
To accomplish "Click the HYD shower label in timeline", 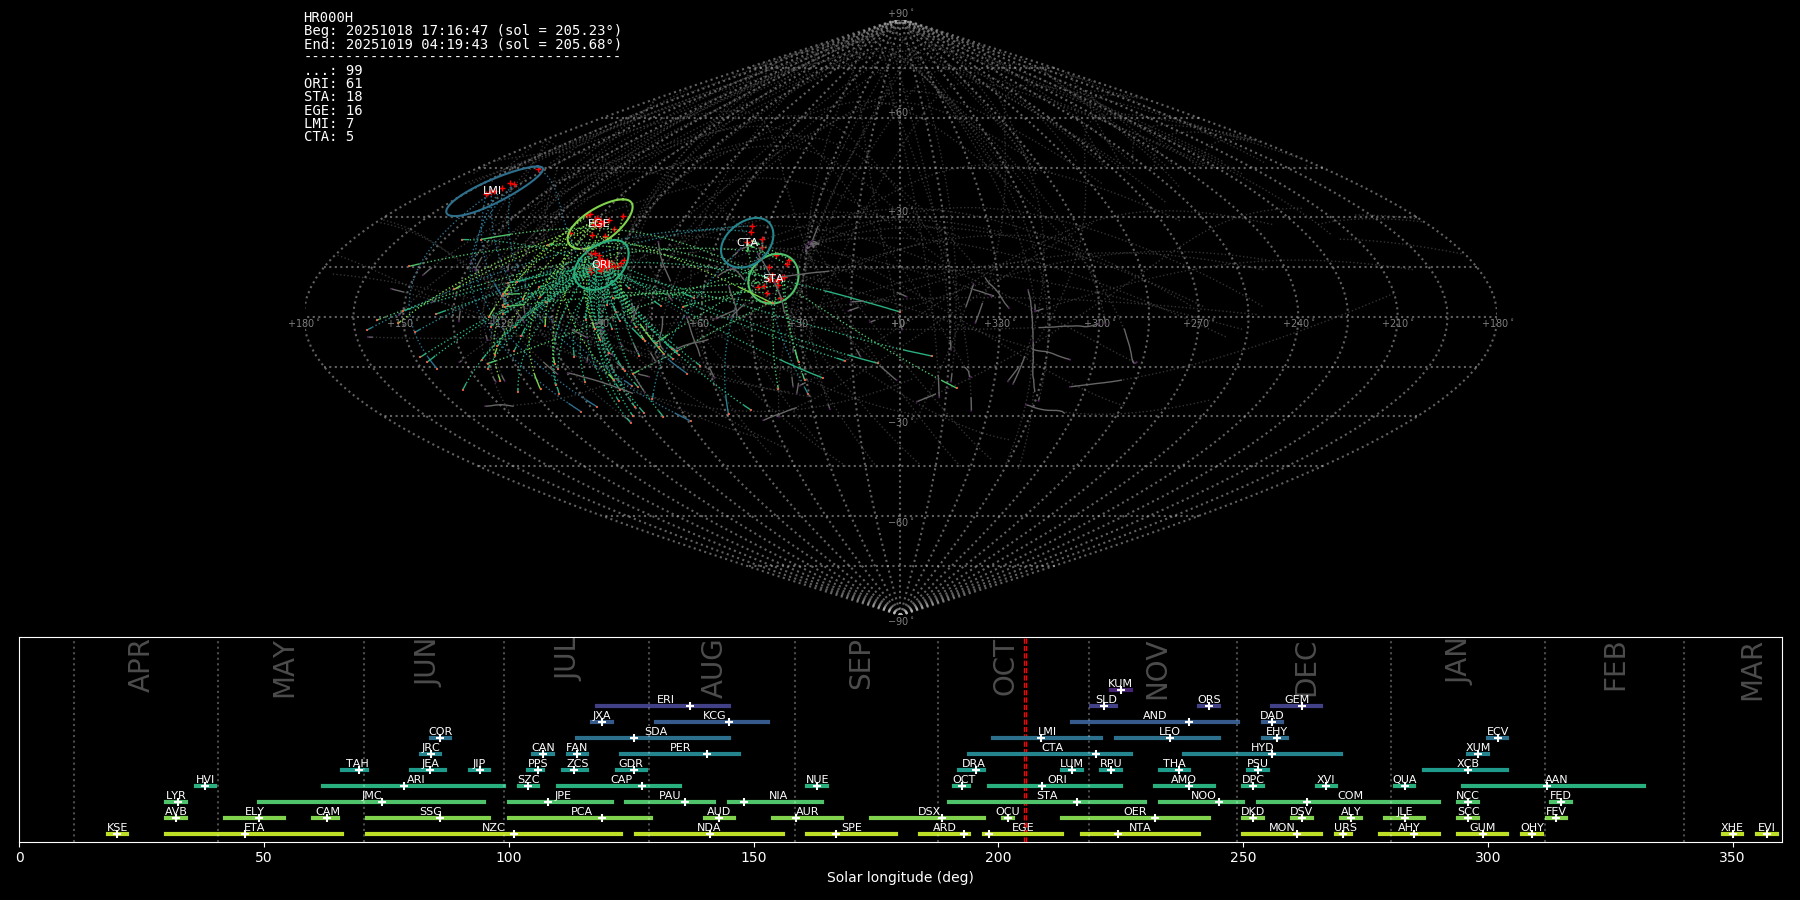I will pyautogui.click(x=1262, y=748).
